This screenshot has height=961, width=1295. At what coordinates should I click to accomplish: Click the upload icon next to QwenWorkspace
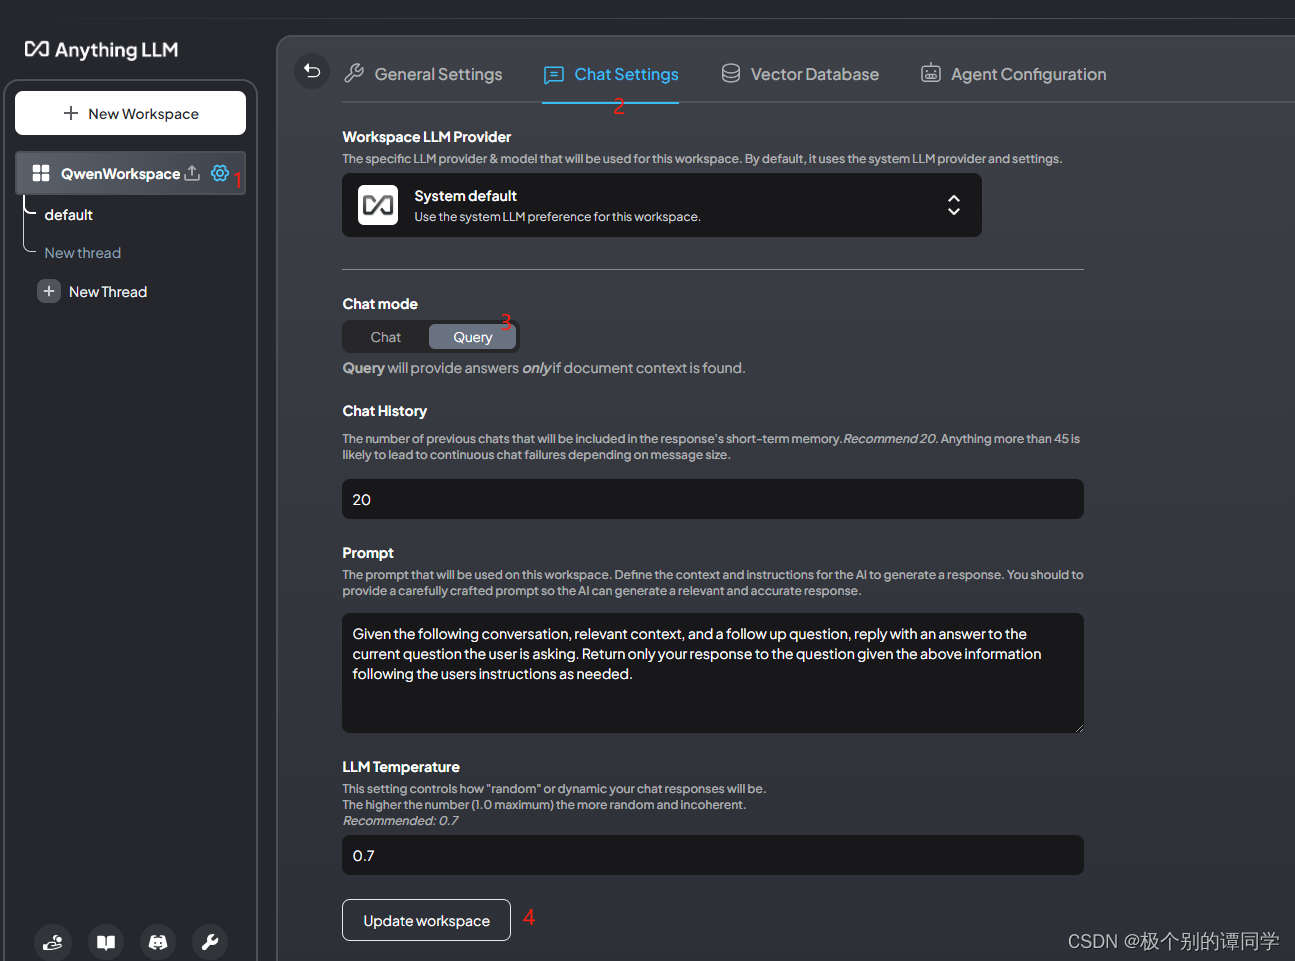point(192,173)
